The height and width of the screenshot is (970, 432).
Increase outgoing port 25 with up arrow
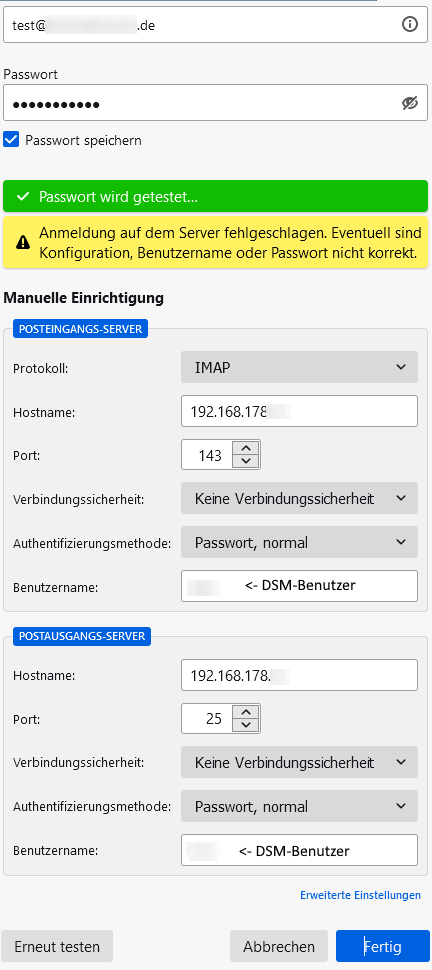point(246,712)
